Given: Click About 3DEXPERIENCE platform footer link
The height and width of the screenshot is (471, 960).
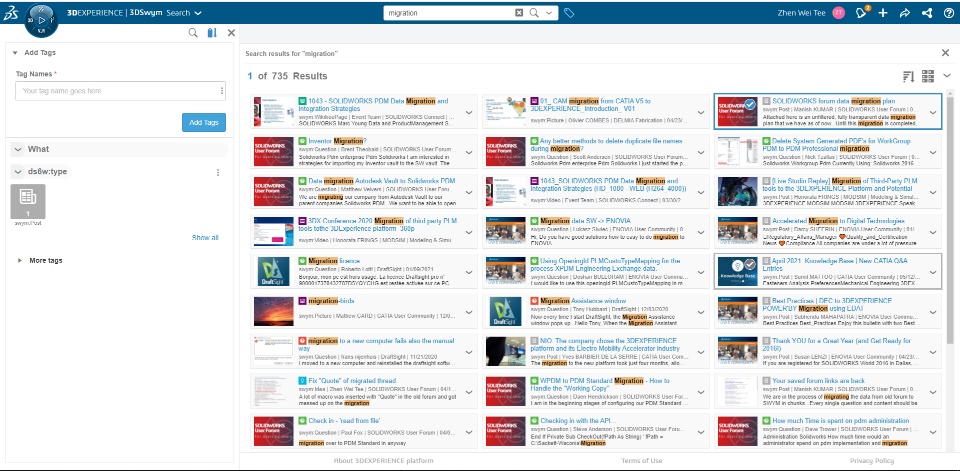Looking at the screenshot, I should point(383,461).
